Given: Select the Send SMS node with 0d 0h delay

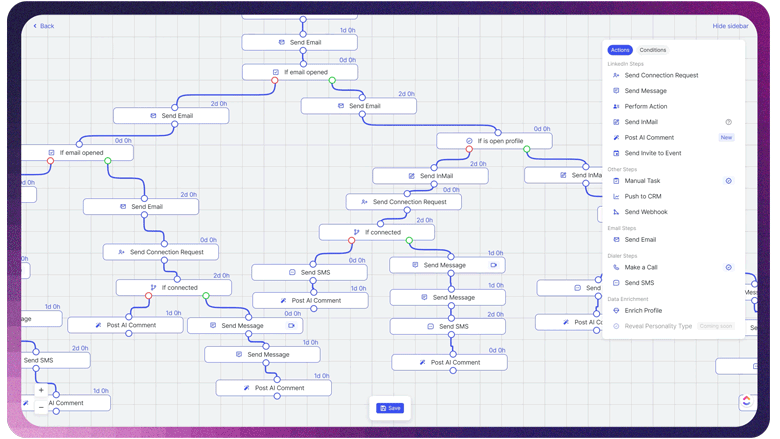Looking at the screenshot, I should [309, 272].
